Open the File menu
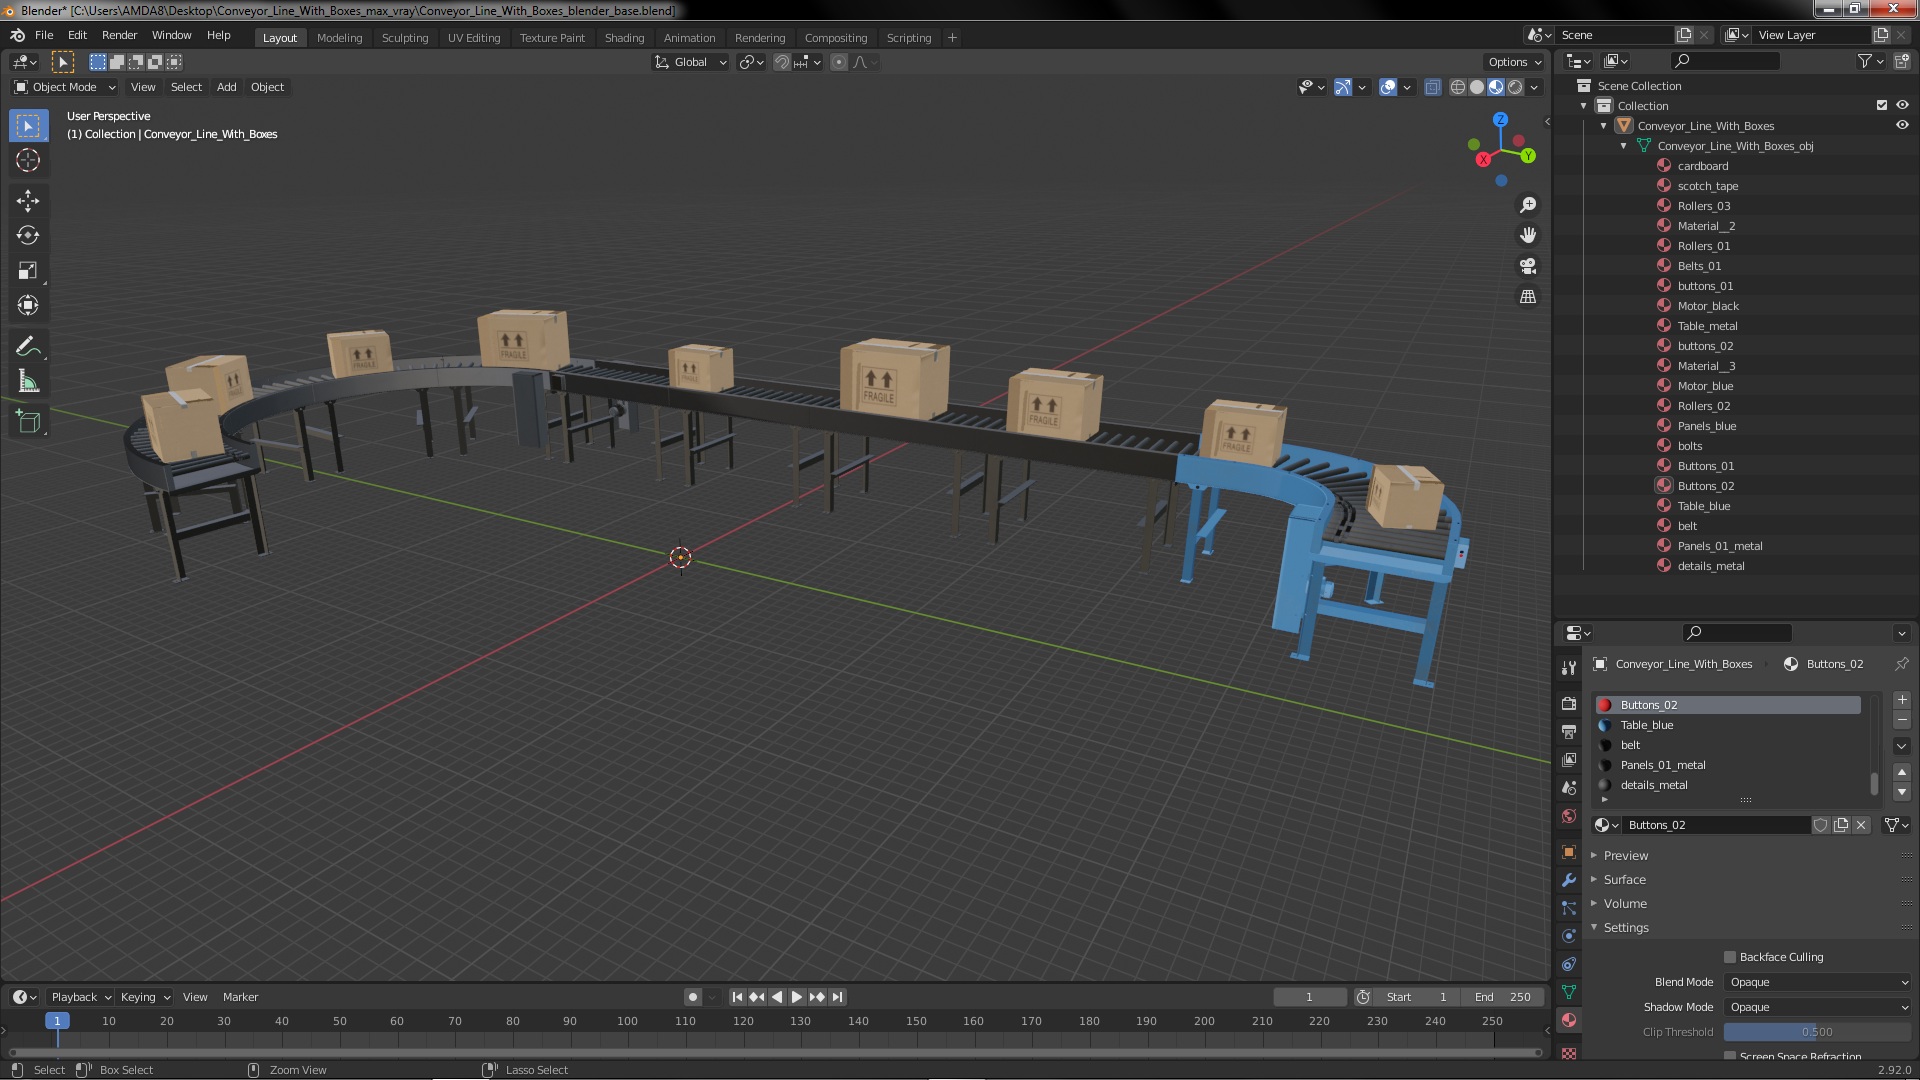Image resolution: width=1920 pixels, height=1080 pixels. tap(44, 35)
